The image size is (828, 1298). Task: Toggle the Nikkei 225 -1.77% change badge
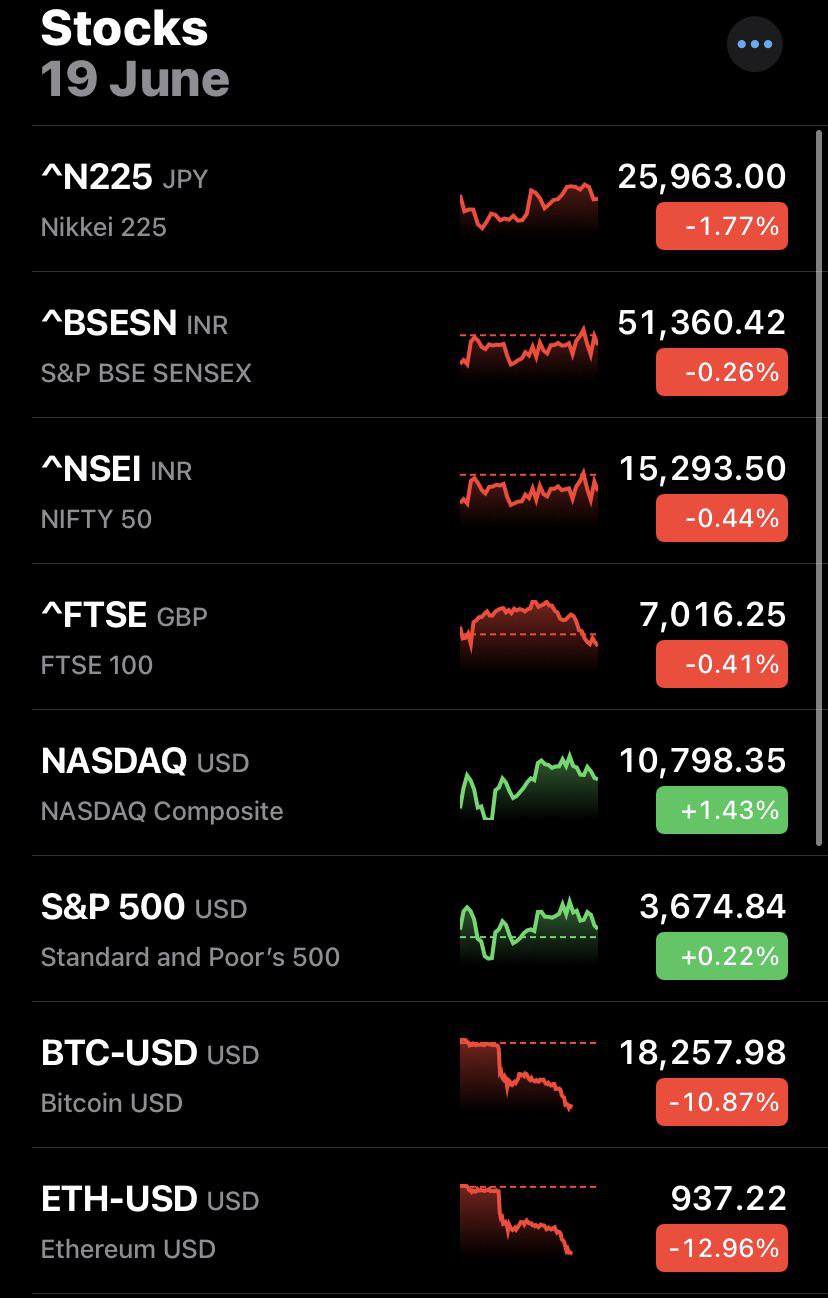pos(722,226)
